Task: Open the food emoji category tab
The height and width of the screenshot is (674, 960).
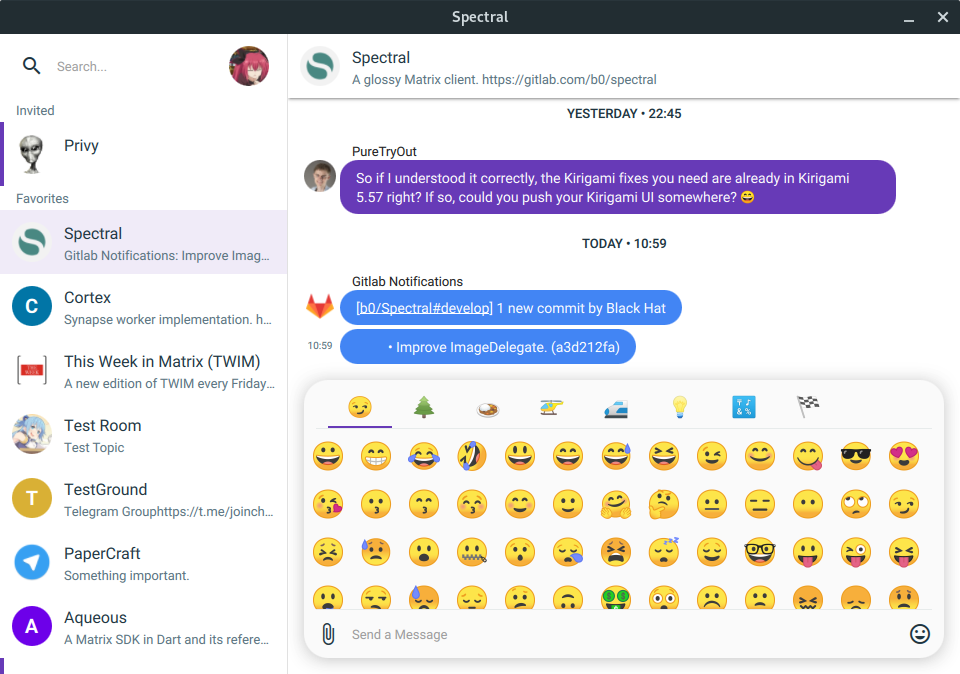Action: [x=488, y=407]
